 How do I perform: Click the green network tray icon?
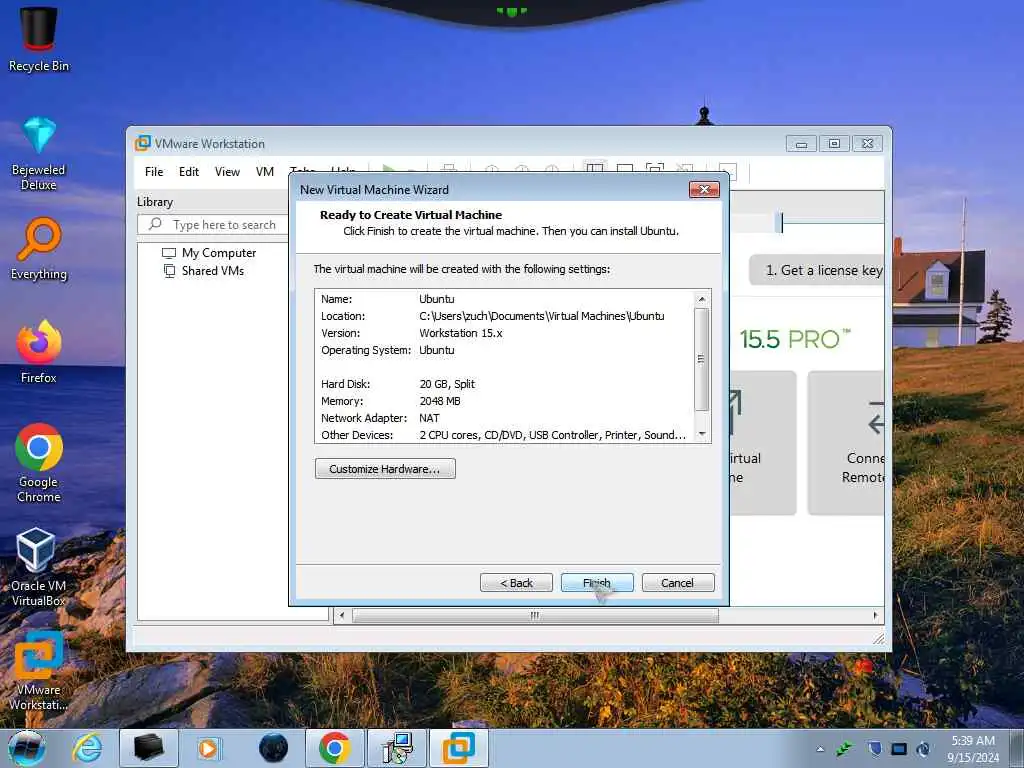point(845,749)
